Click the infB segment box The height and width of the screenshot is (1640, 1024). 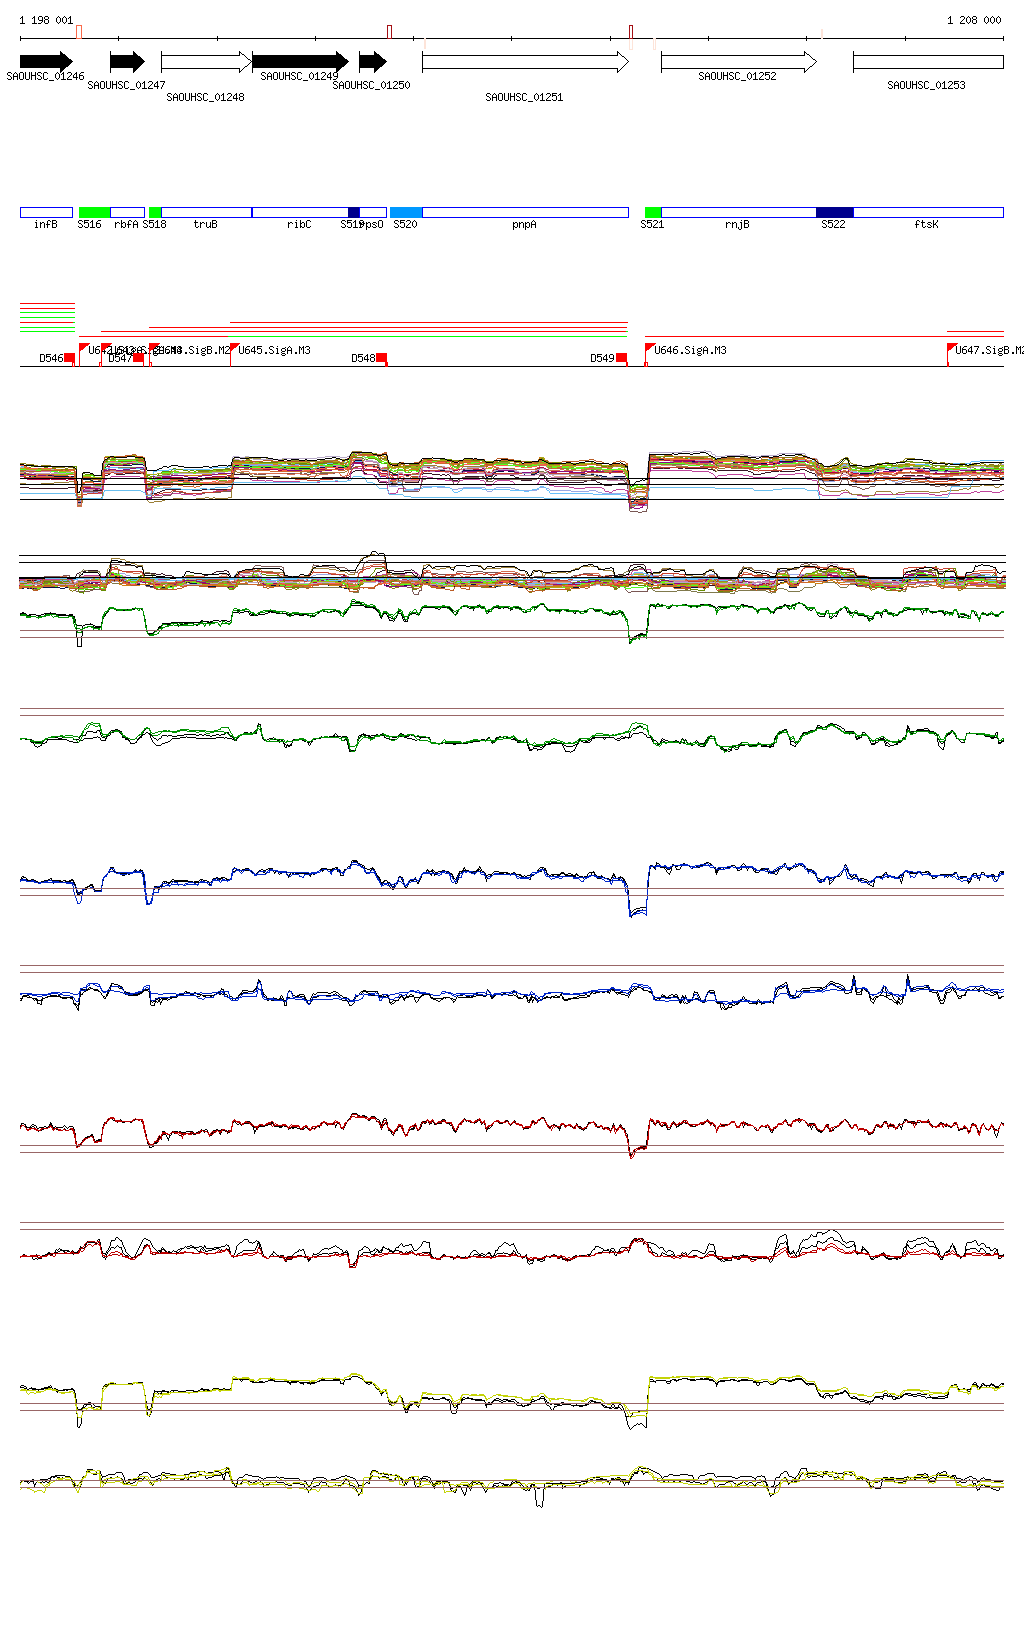[x=46, y=212]
